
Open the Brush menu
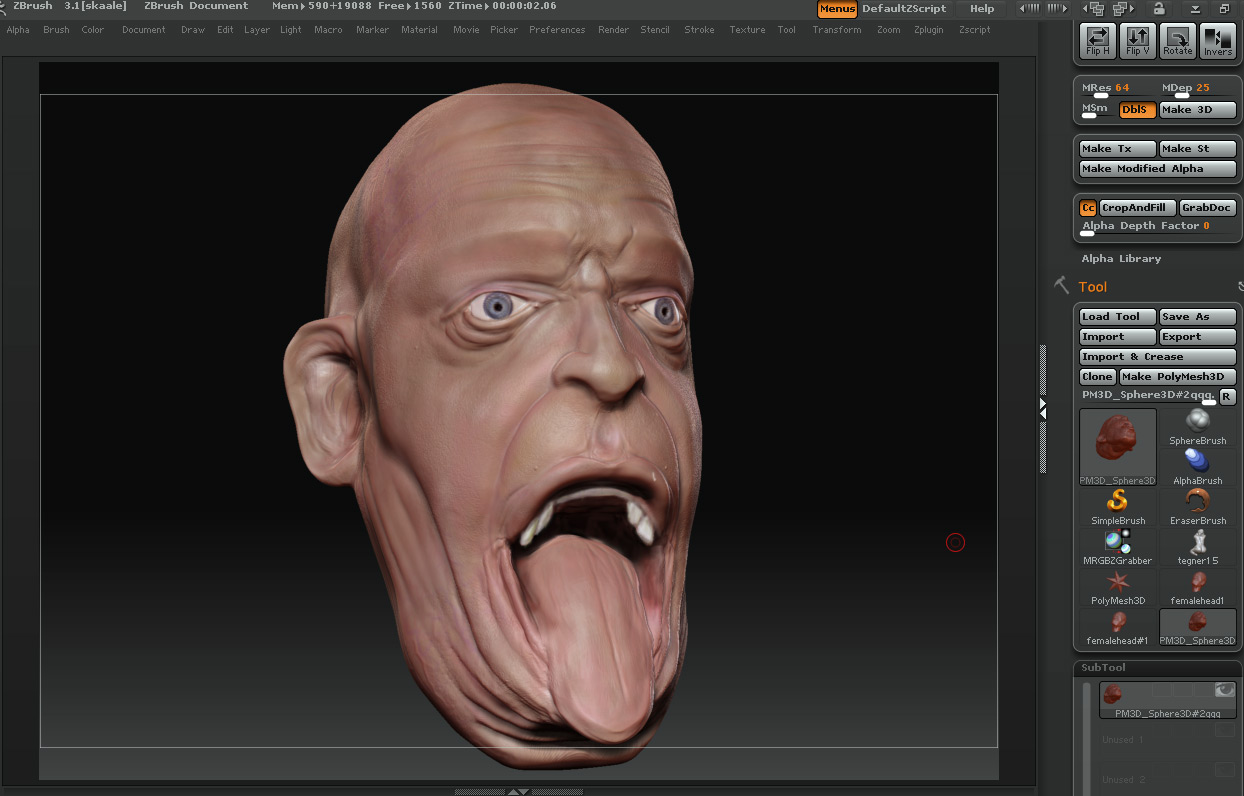[56, 30]
